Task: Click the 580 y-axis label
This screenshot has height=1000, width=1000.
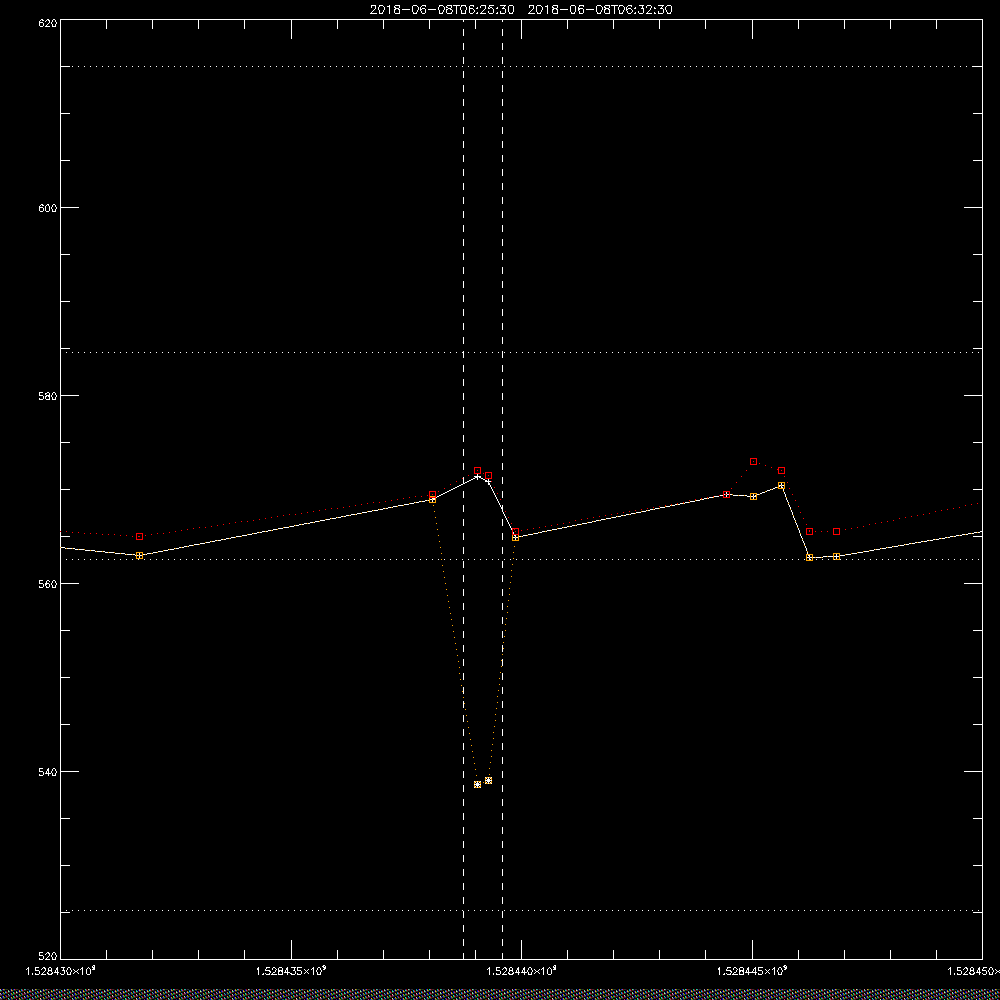Action: [49, 395]
